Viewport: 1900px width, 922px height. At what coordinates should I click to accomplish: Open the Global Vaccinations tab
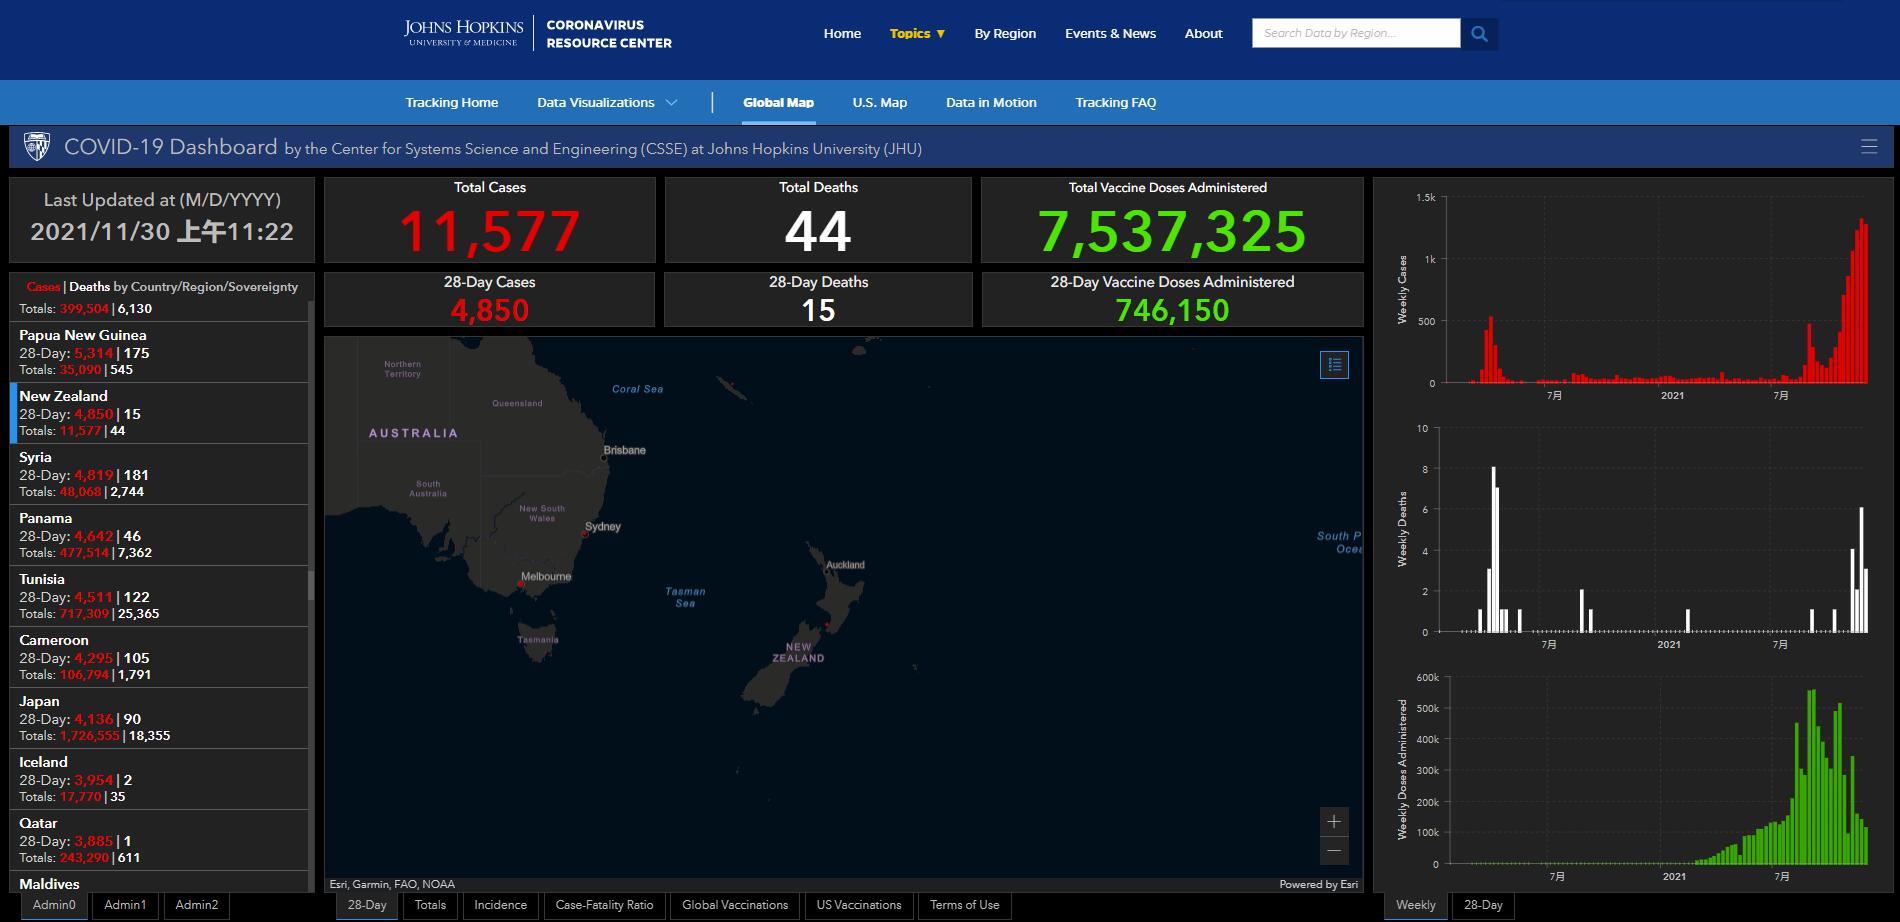pyautogui.click(x=735, y=905)
